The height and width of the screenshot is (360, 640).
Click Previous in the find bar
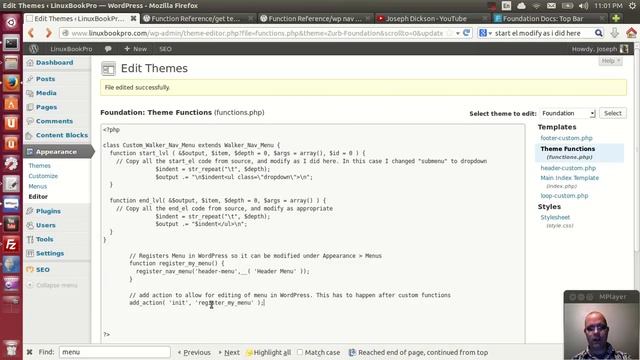point(194,352)
